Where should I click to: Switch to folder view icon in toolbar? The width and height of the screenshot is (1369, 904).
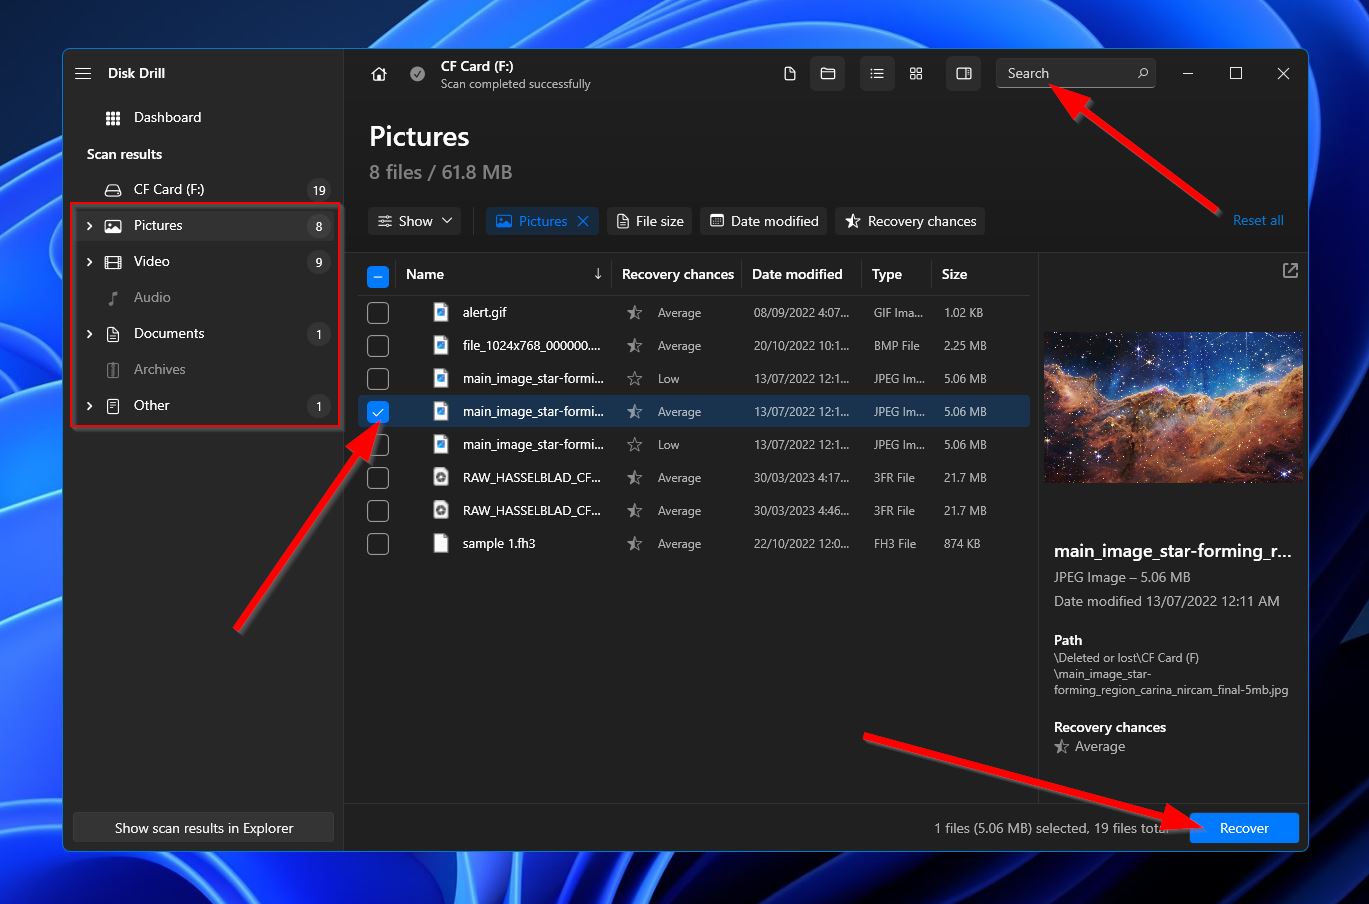[x=828, y=74]
